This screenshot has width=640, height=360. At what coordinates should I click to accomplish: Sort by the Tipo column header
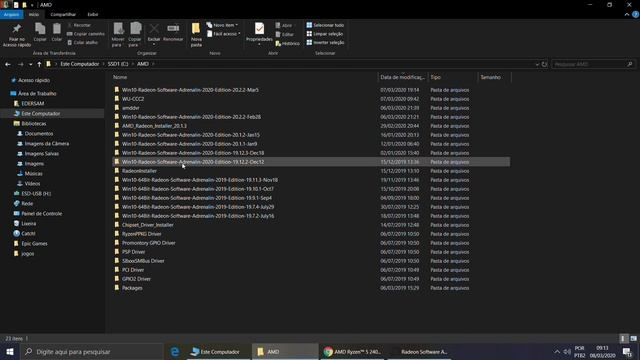point(436,77)
